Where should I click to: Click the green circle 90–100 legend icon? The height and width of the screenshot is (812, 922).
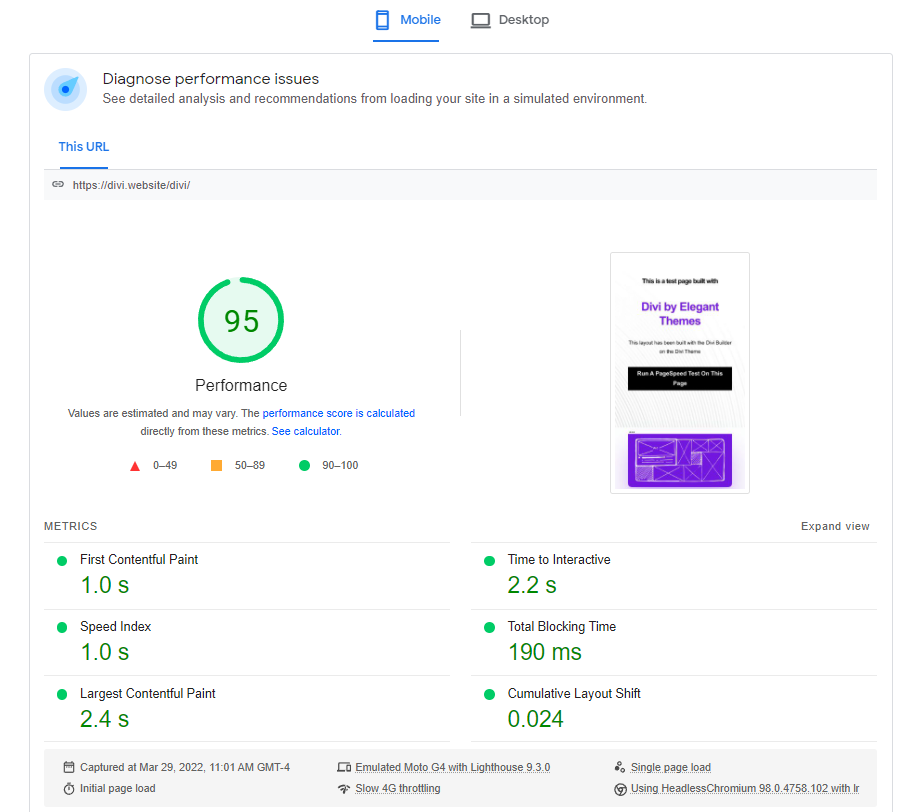304,466
